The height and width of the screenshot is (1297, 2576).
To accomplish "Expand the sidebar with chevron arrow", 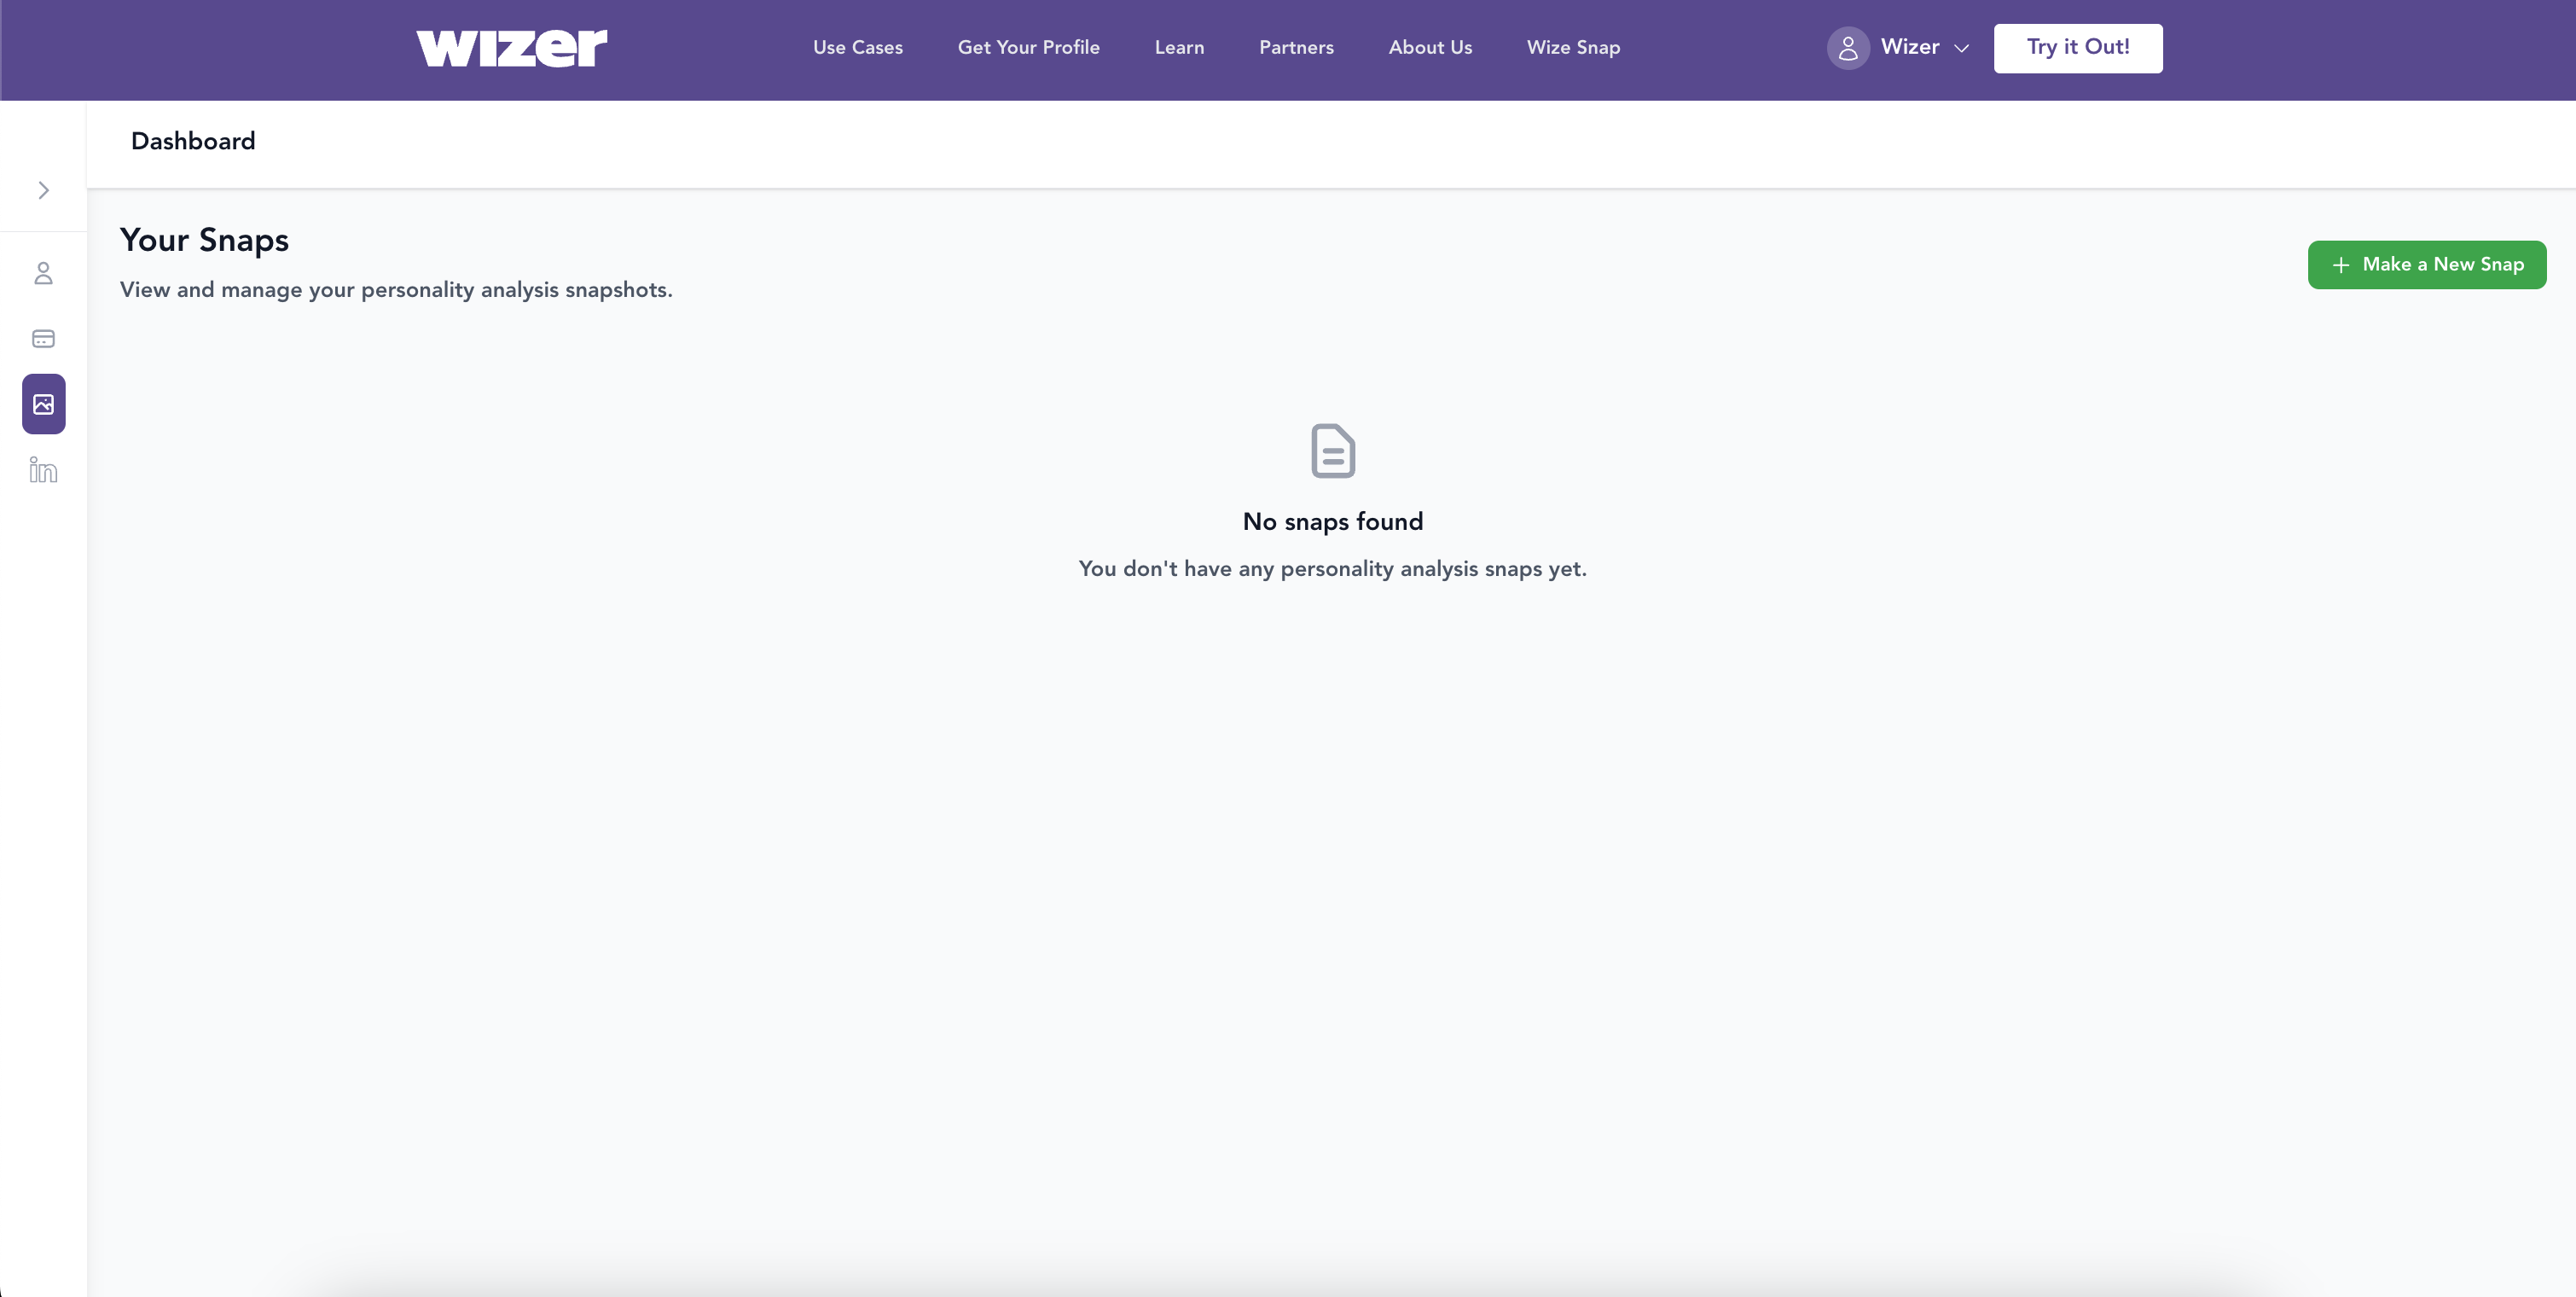I will click(x=43, y=190).
